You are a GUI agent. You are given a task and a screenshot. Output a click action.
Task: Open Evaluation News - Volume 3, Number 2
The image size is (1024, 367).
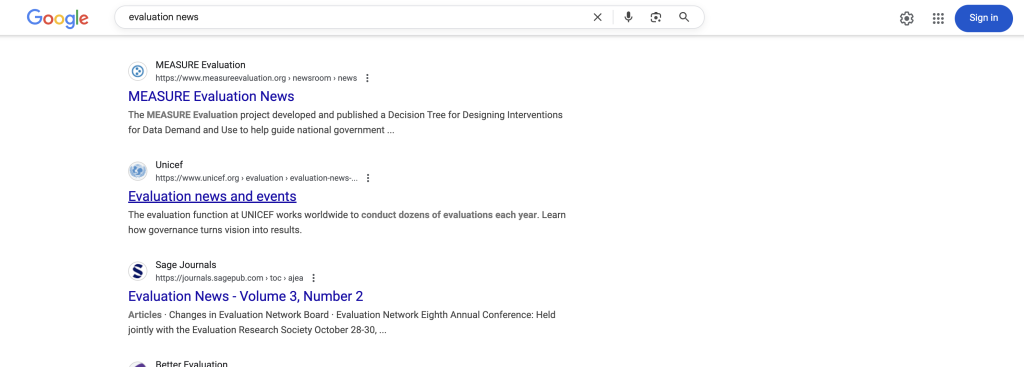pyautogui.click(x=246, y=296)
